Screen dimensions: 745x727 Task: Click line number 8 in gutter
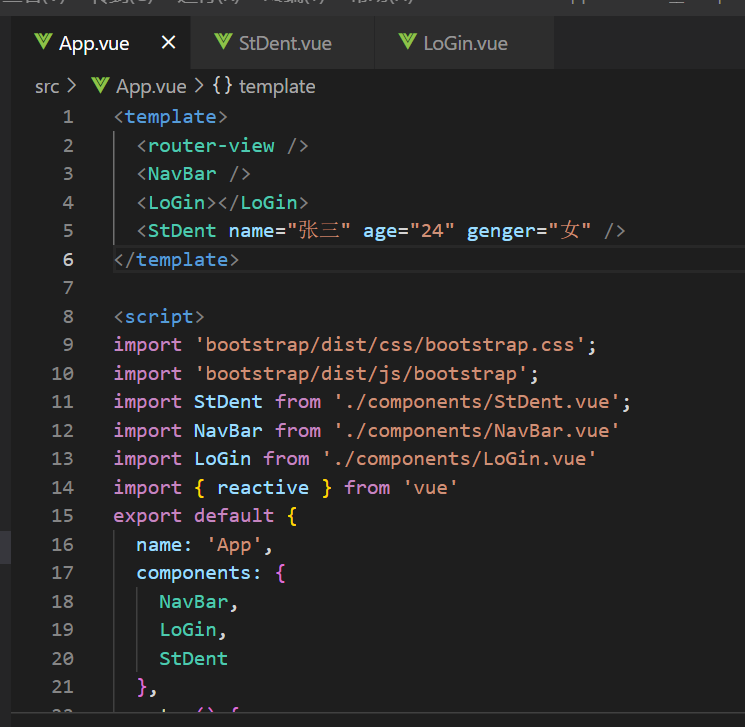click(68, 316)
